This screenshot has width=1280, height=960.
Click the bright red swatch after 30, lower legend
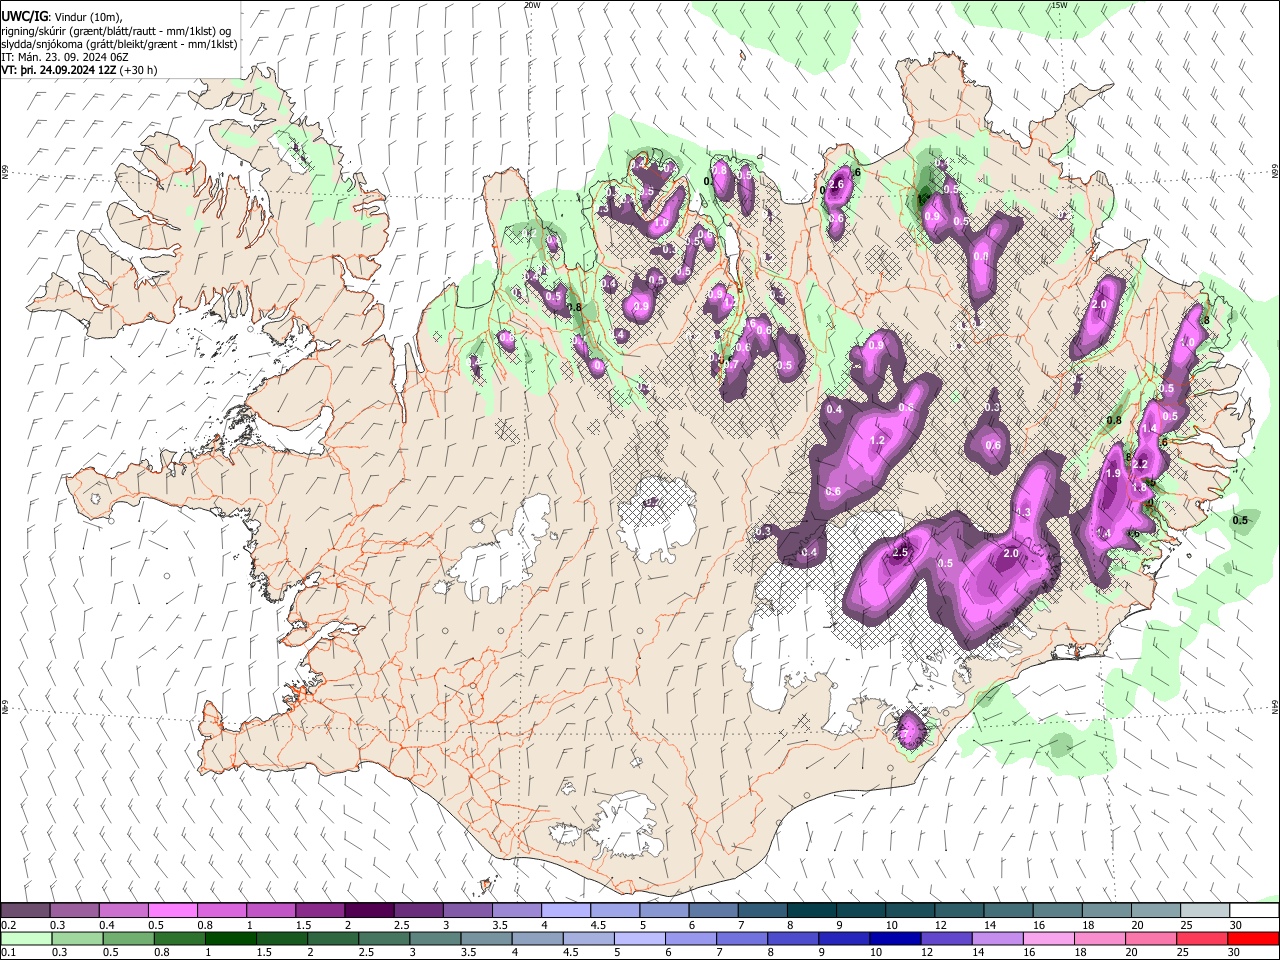[x=1253, y=938]
